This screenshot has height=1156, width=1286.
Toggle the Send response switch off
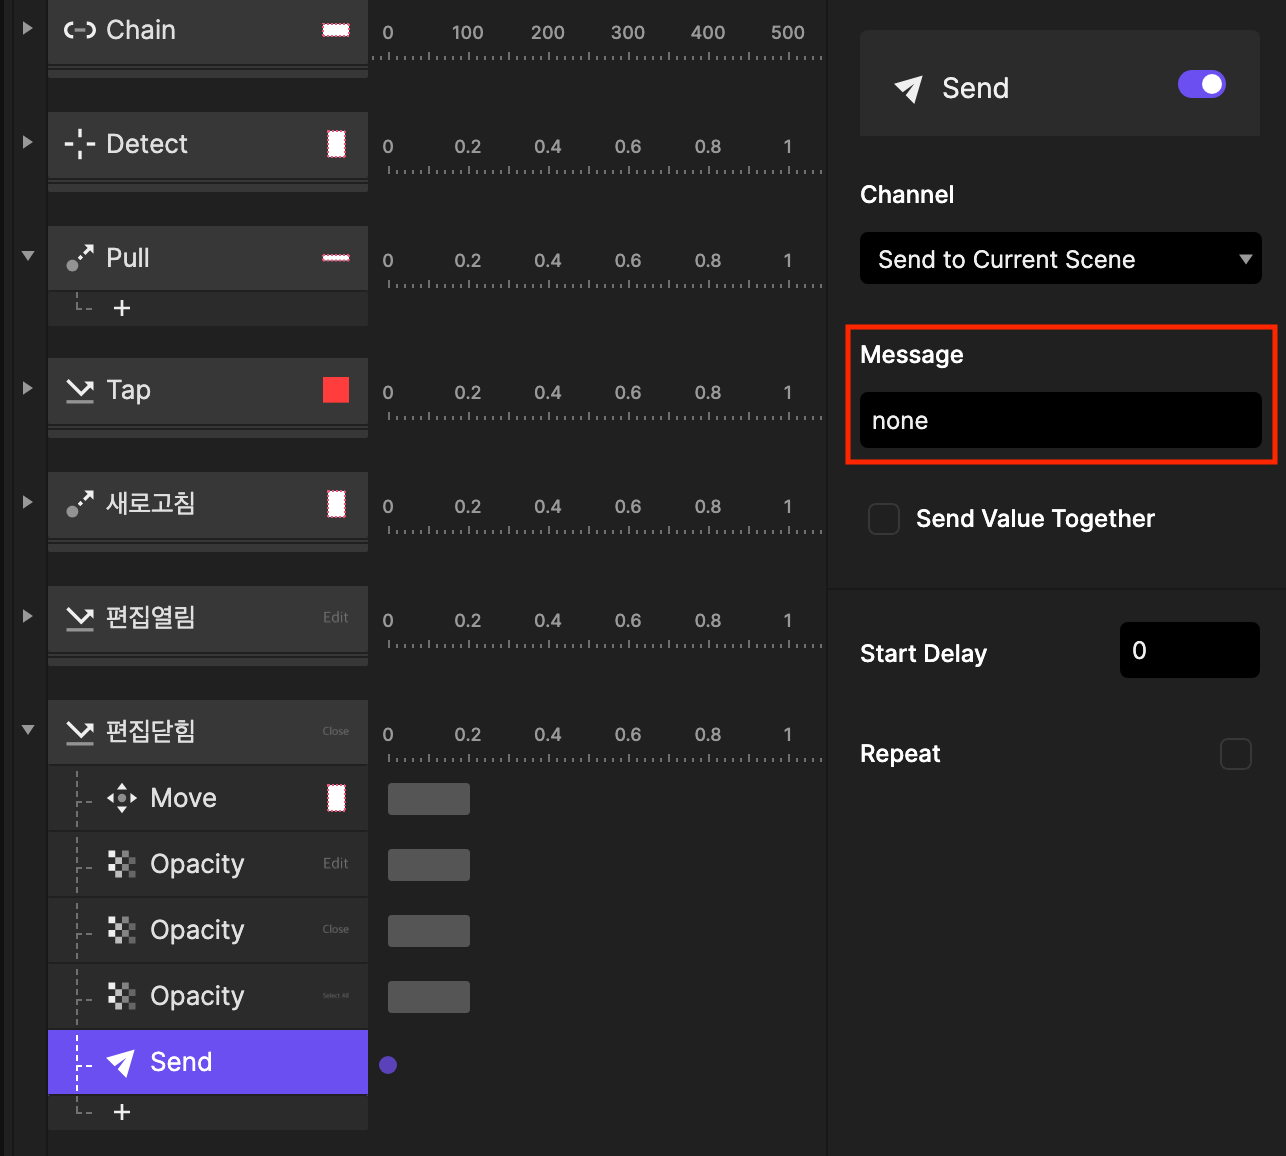(x=1202, y=85)
